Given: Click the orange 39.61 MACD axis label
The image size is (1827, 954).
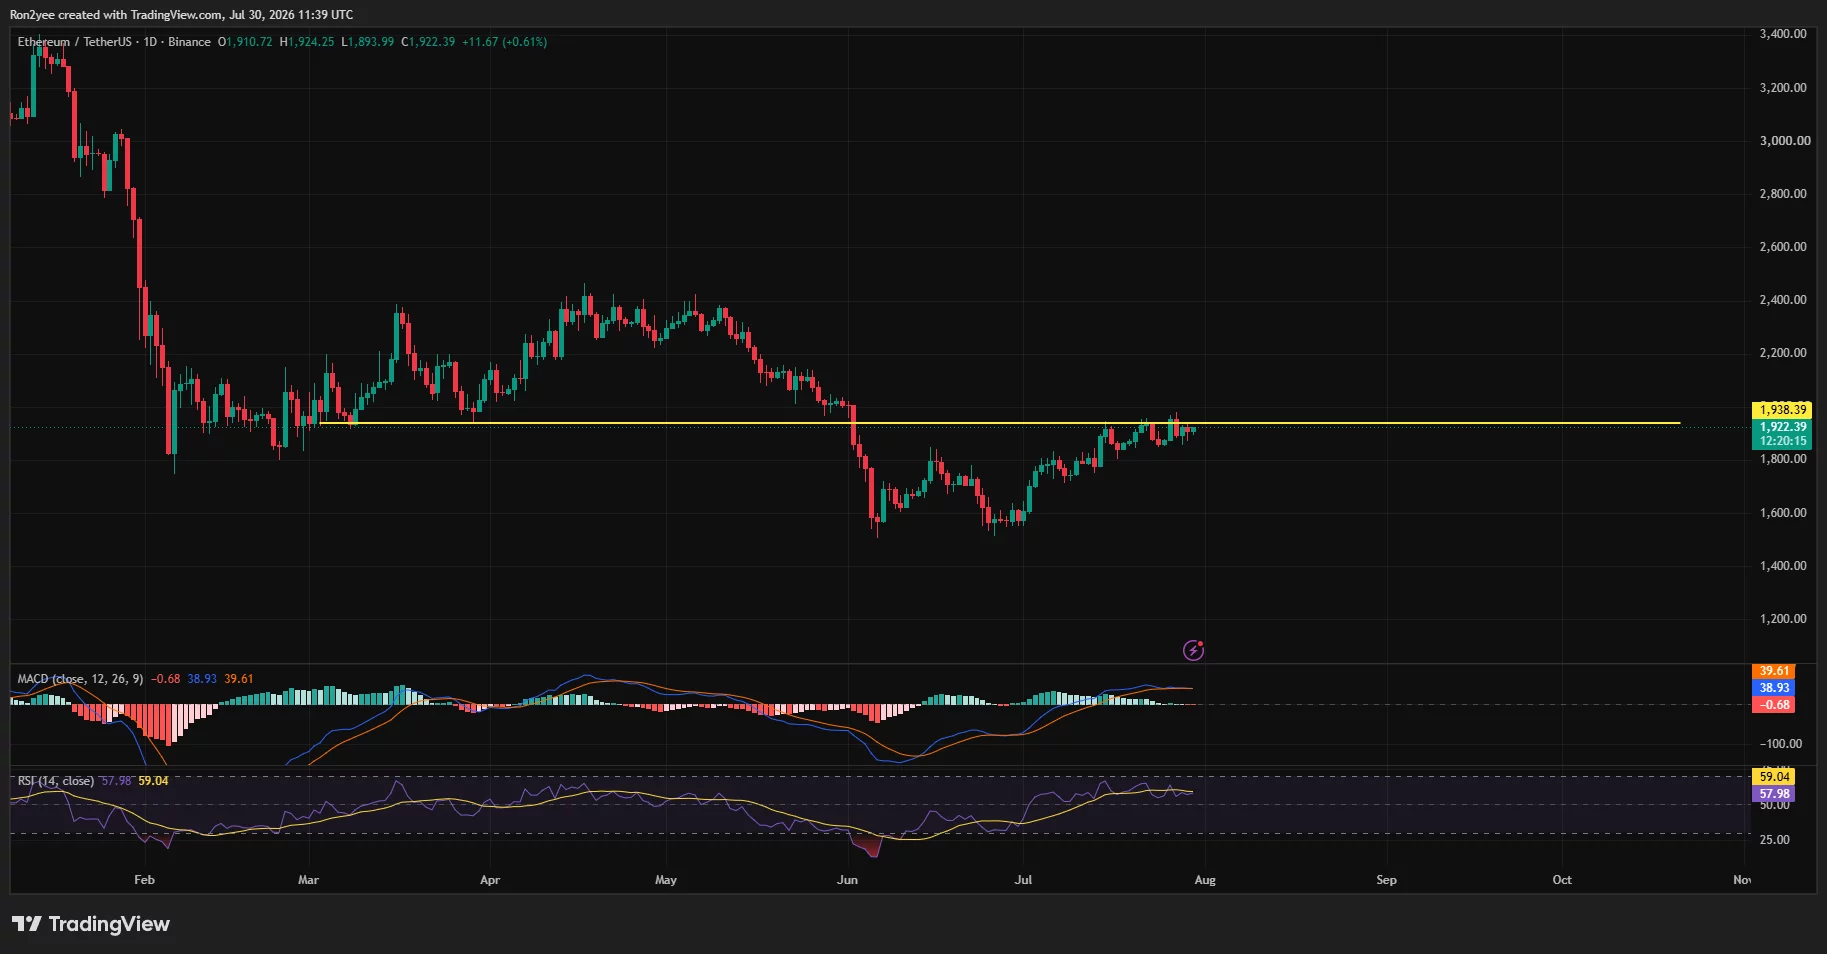Looking at the screenshot, I should (1774, 671).
